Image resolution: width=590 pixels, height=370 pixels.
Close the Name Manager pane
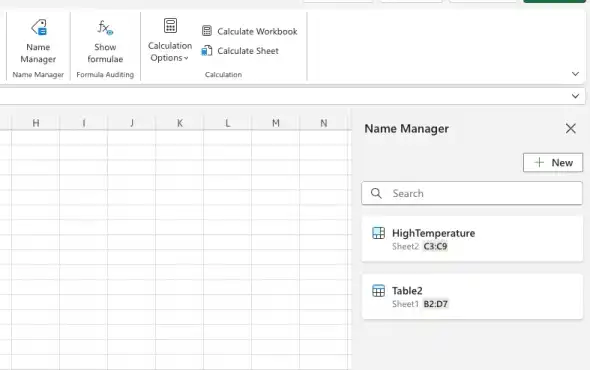tap(570, 128)
